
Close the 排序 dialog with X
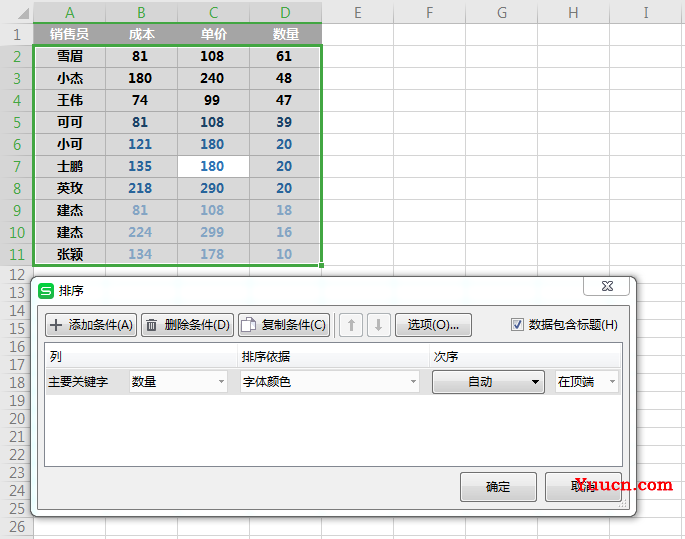tap(607, 286)
